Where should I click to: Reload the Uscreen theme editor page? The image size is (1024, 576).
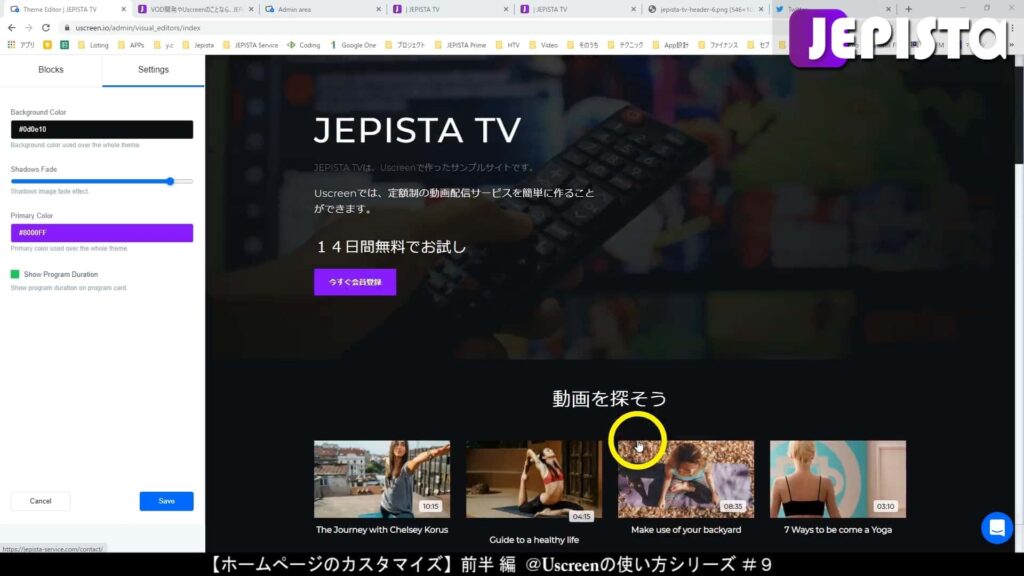pos(46,28)
